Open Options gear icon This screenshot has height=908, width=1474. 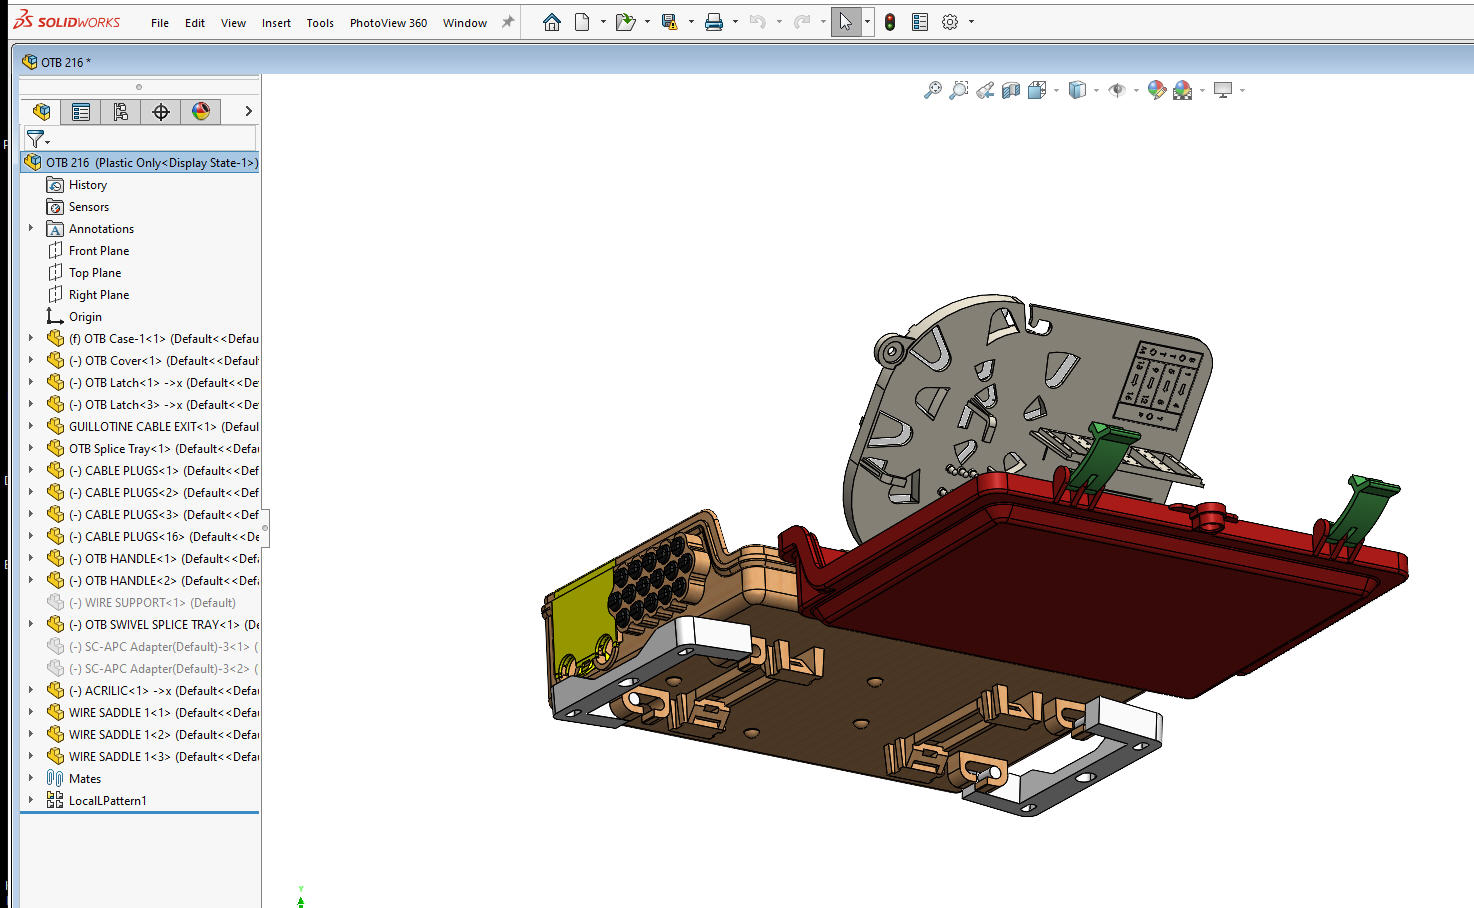[950, 22]
